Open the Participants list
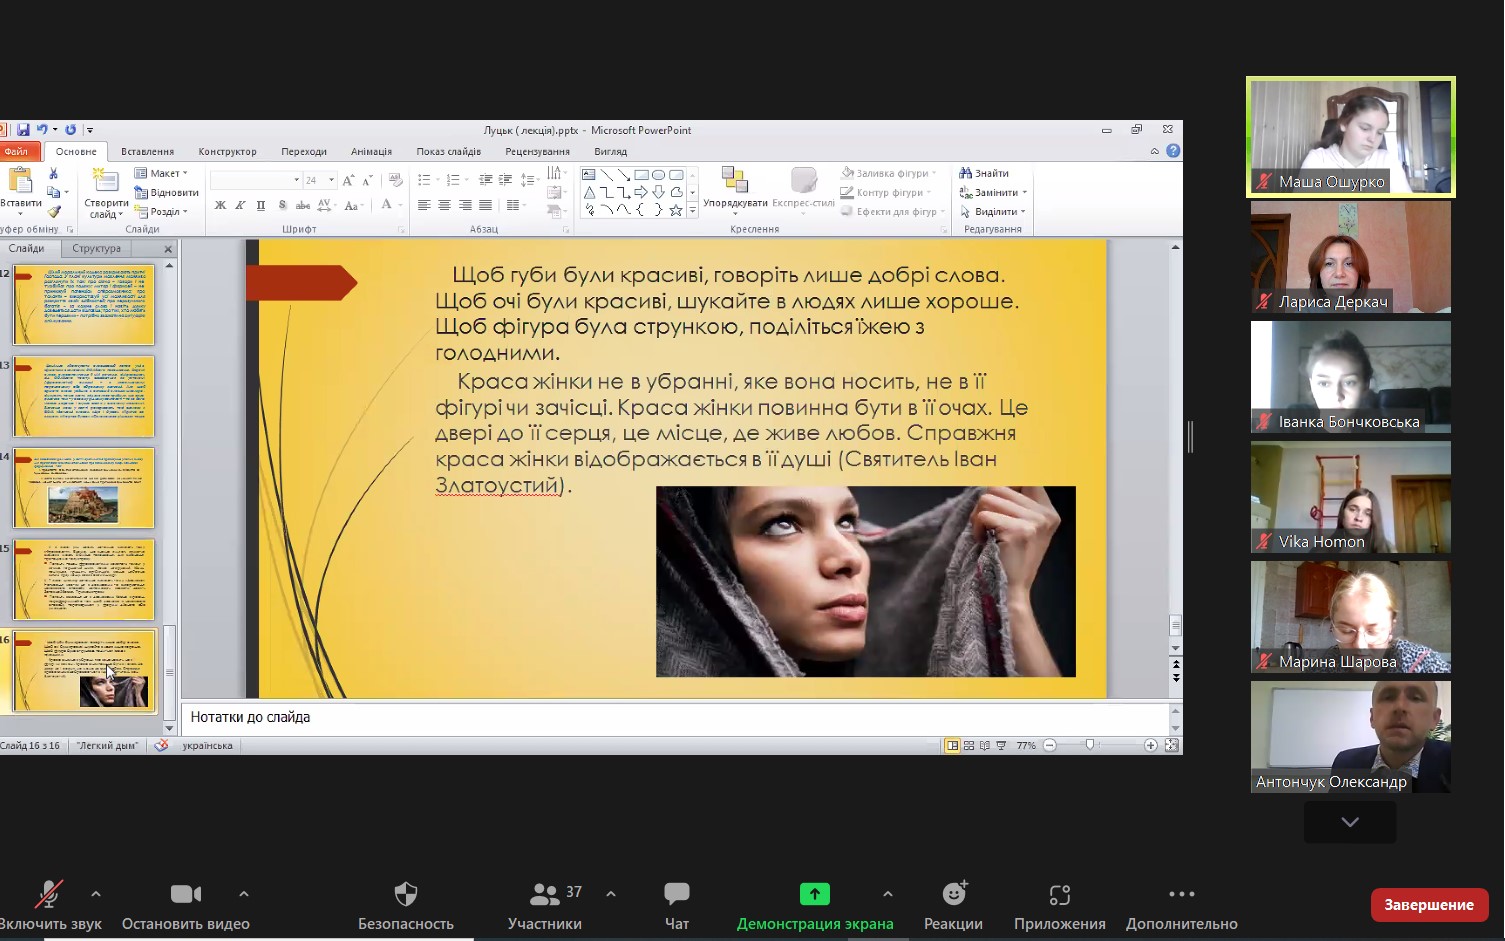1505x941 pixels. tap(545, 905)
